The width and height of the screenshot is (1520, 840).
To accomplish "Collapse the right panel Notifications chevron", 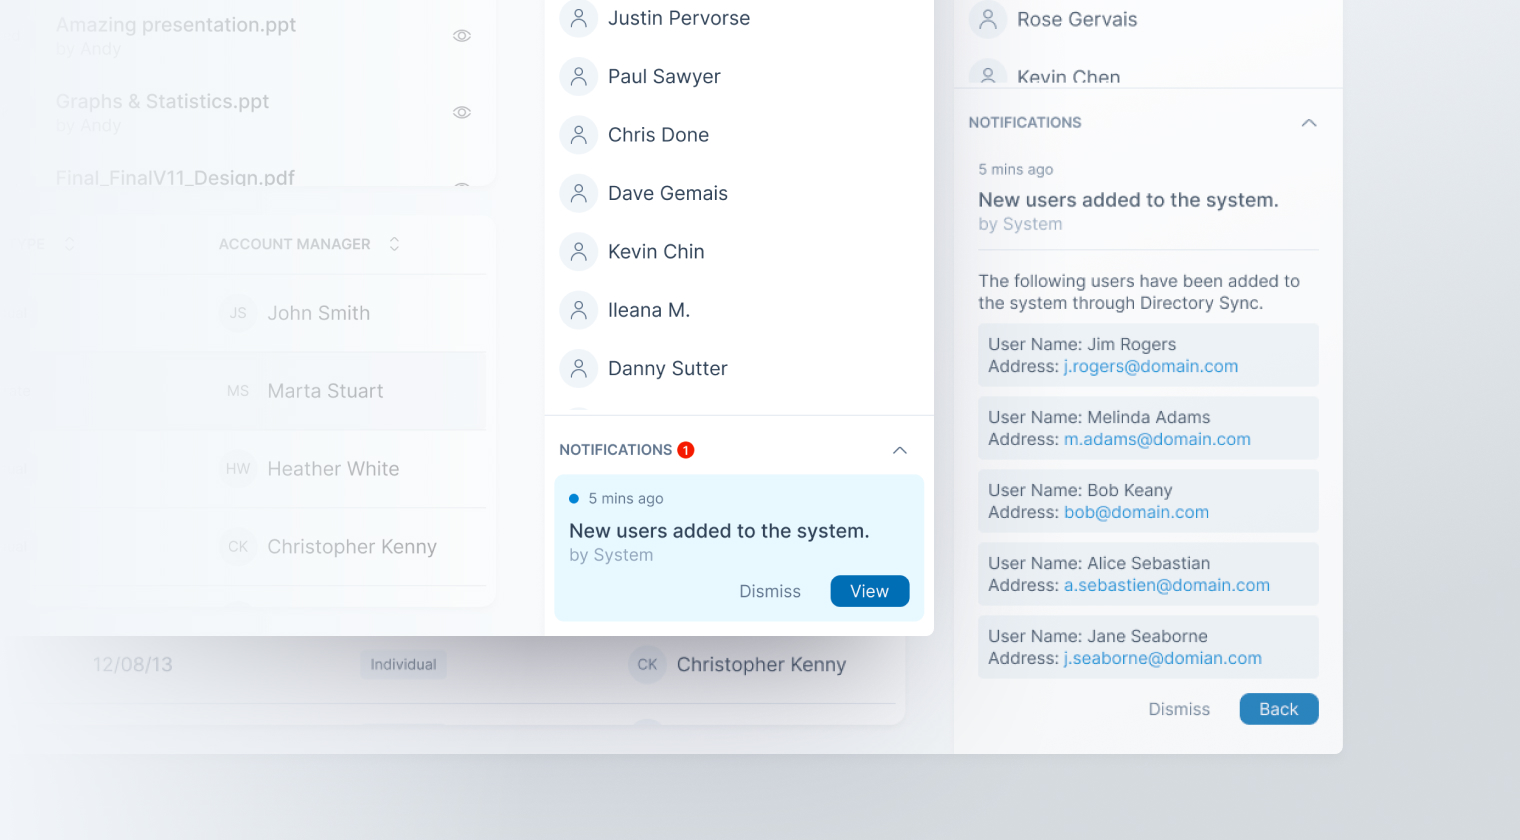I will 1308,123.
